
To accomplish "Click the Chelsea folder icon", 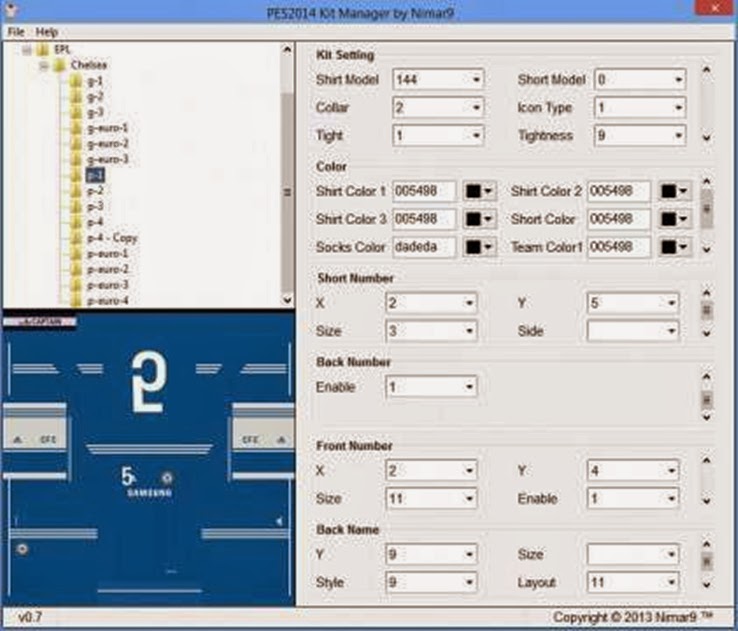I will pyautogui.click(x=59, y=64).
